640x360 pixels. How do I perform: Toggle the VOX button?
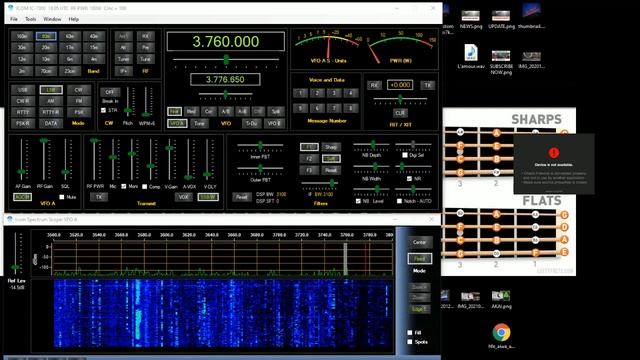coord(184,197)
